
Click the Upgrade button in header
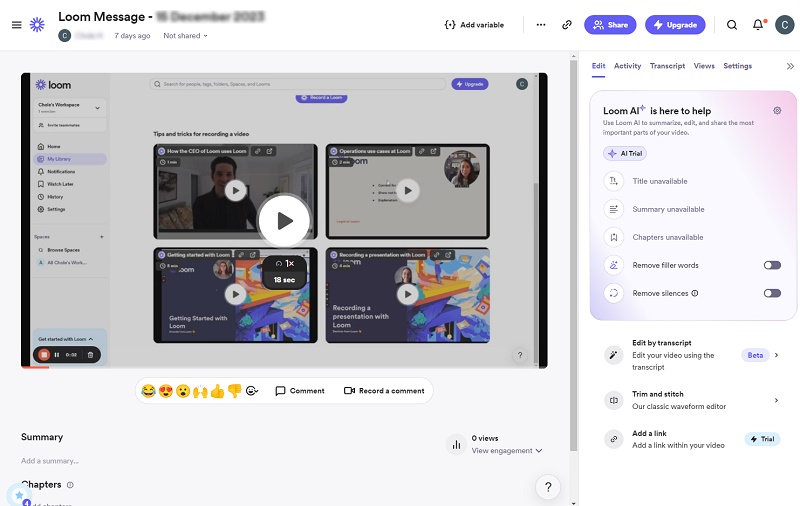point(675,24)
